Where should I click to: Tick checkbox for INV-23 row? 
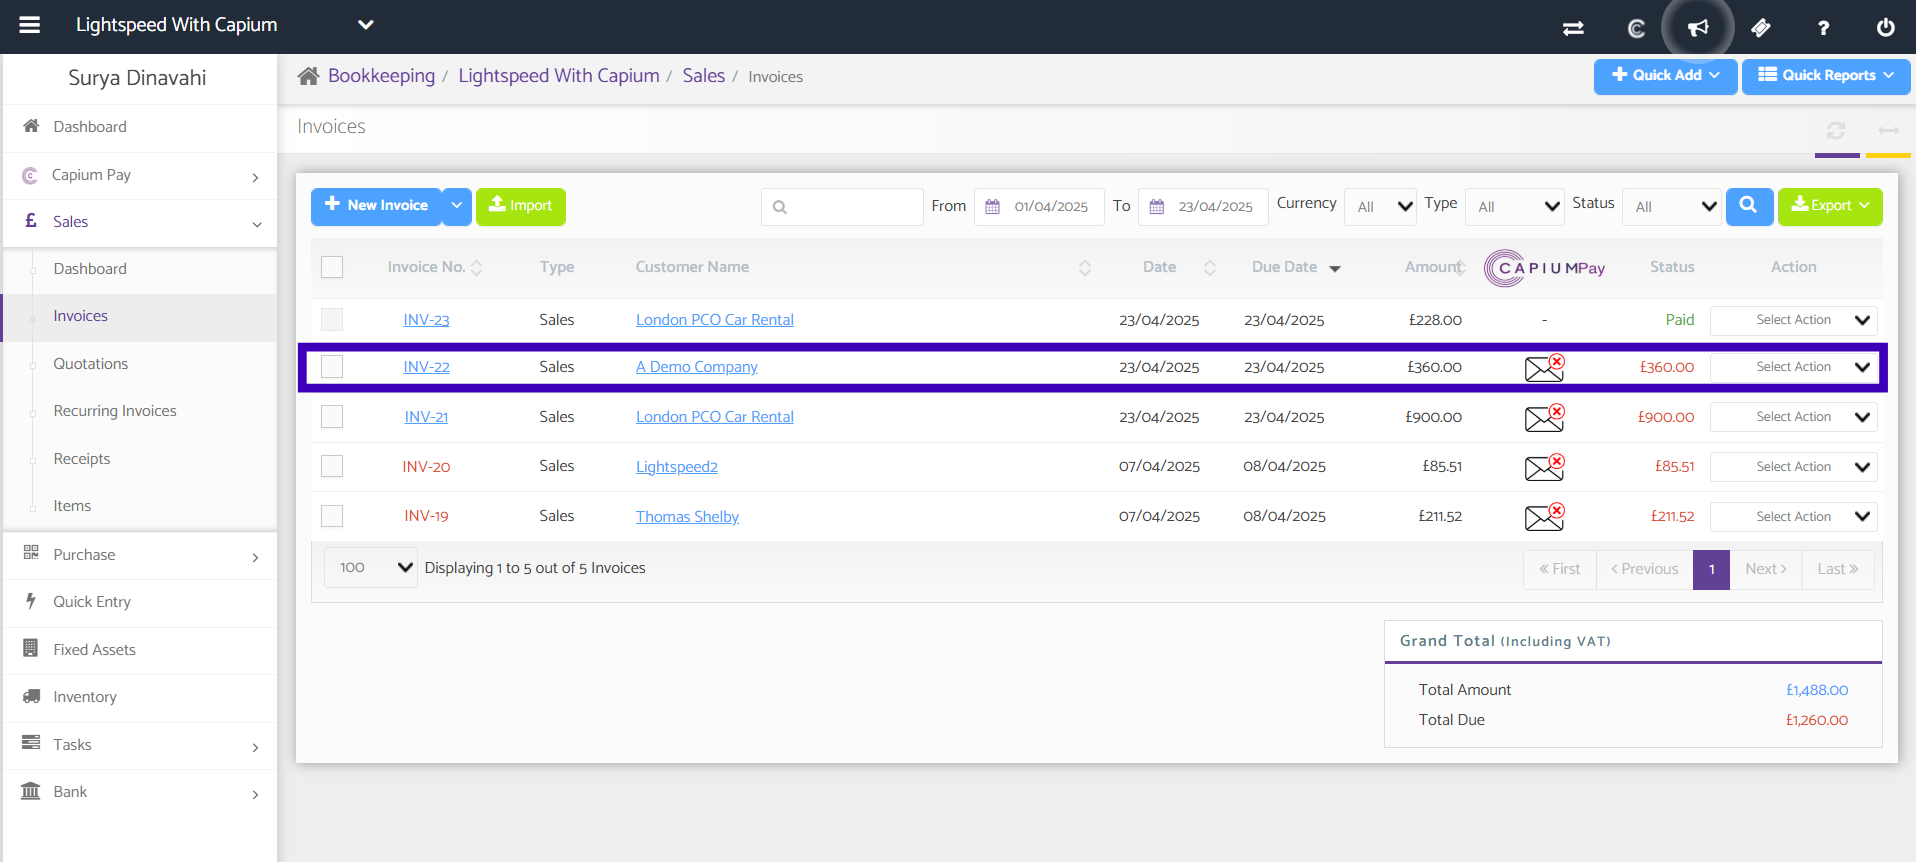coord(332,319)
